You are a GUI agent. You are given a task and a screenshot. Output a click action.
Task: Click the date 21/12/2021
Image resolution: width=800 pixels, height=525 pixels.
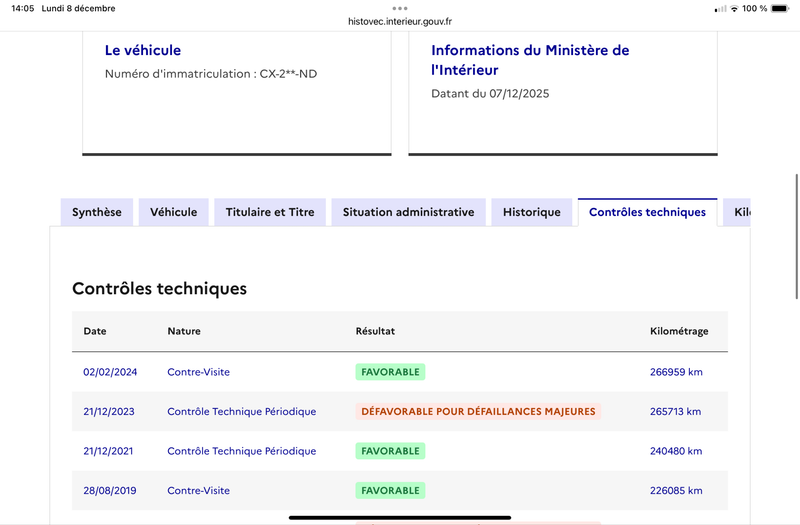coord(108,451)
